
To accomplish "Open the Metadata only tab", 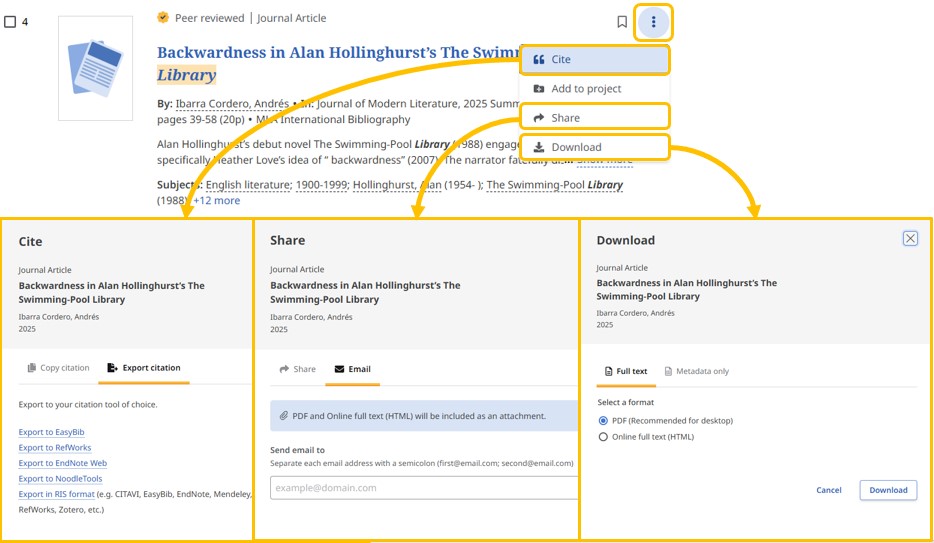I will [697, 371].
